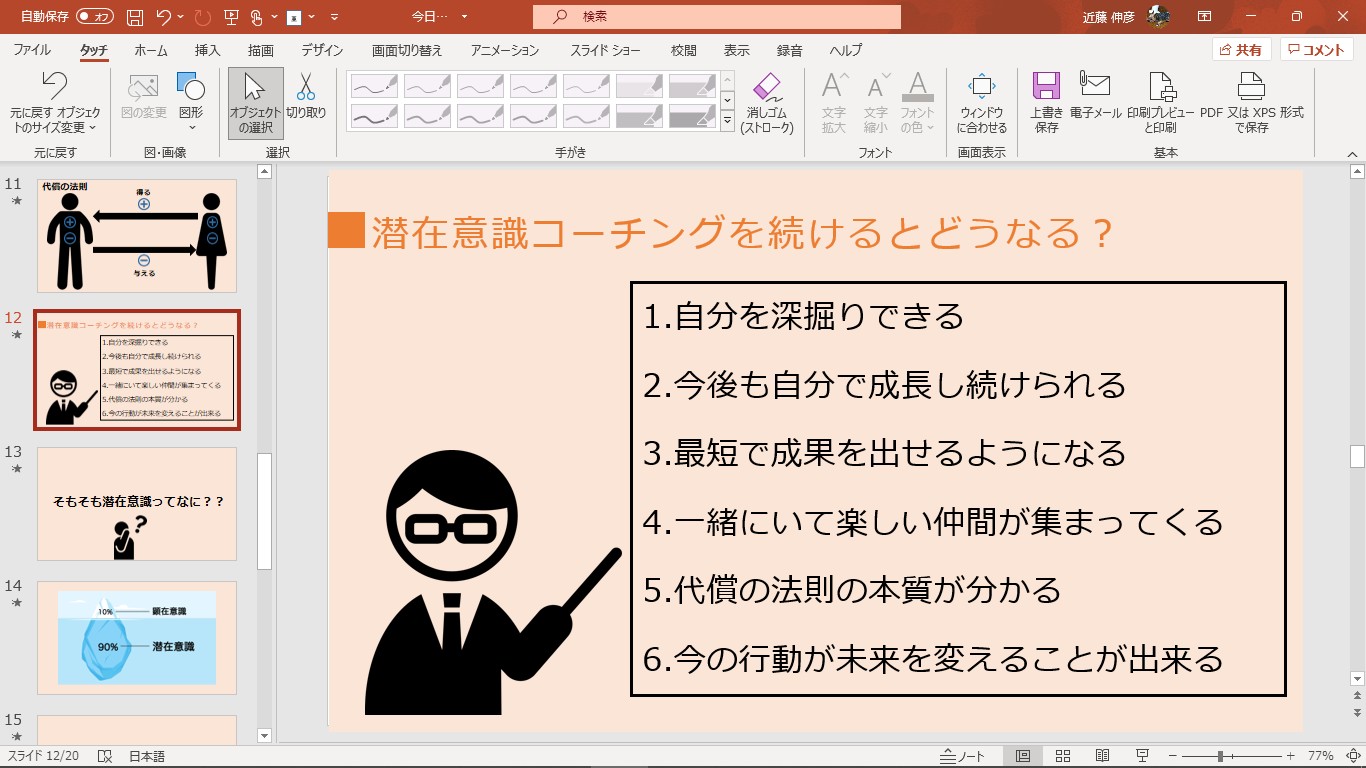
Task: Click in the 検索 search box
Action: coord(717,17)
